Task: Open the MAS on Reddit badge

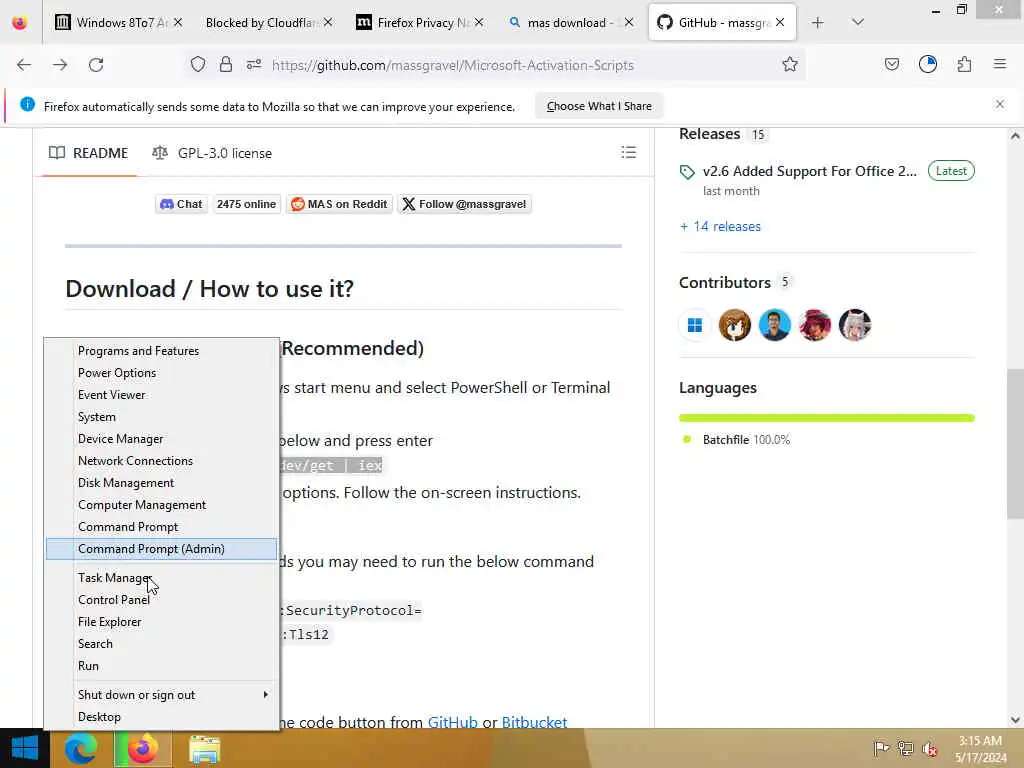Action: coord(340,204)
